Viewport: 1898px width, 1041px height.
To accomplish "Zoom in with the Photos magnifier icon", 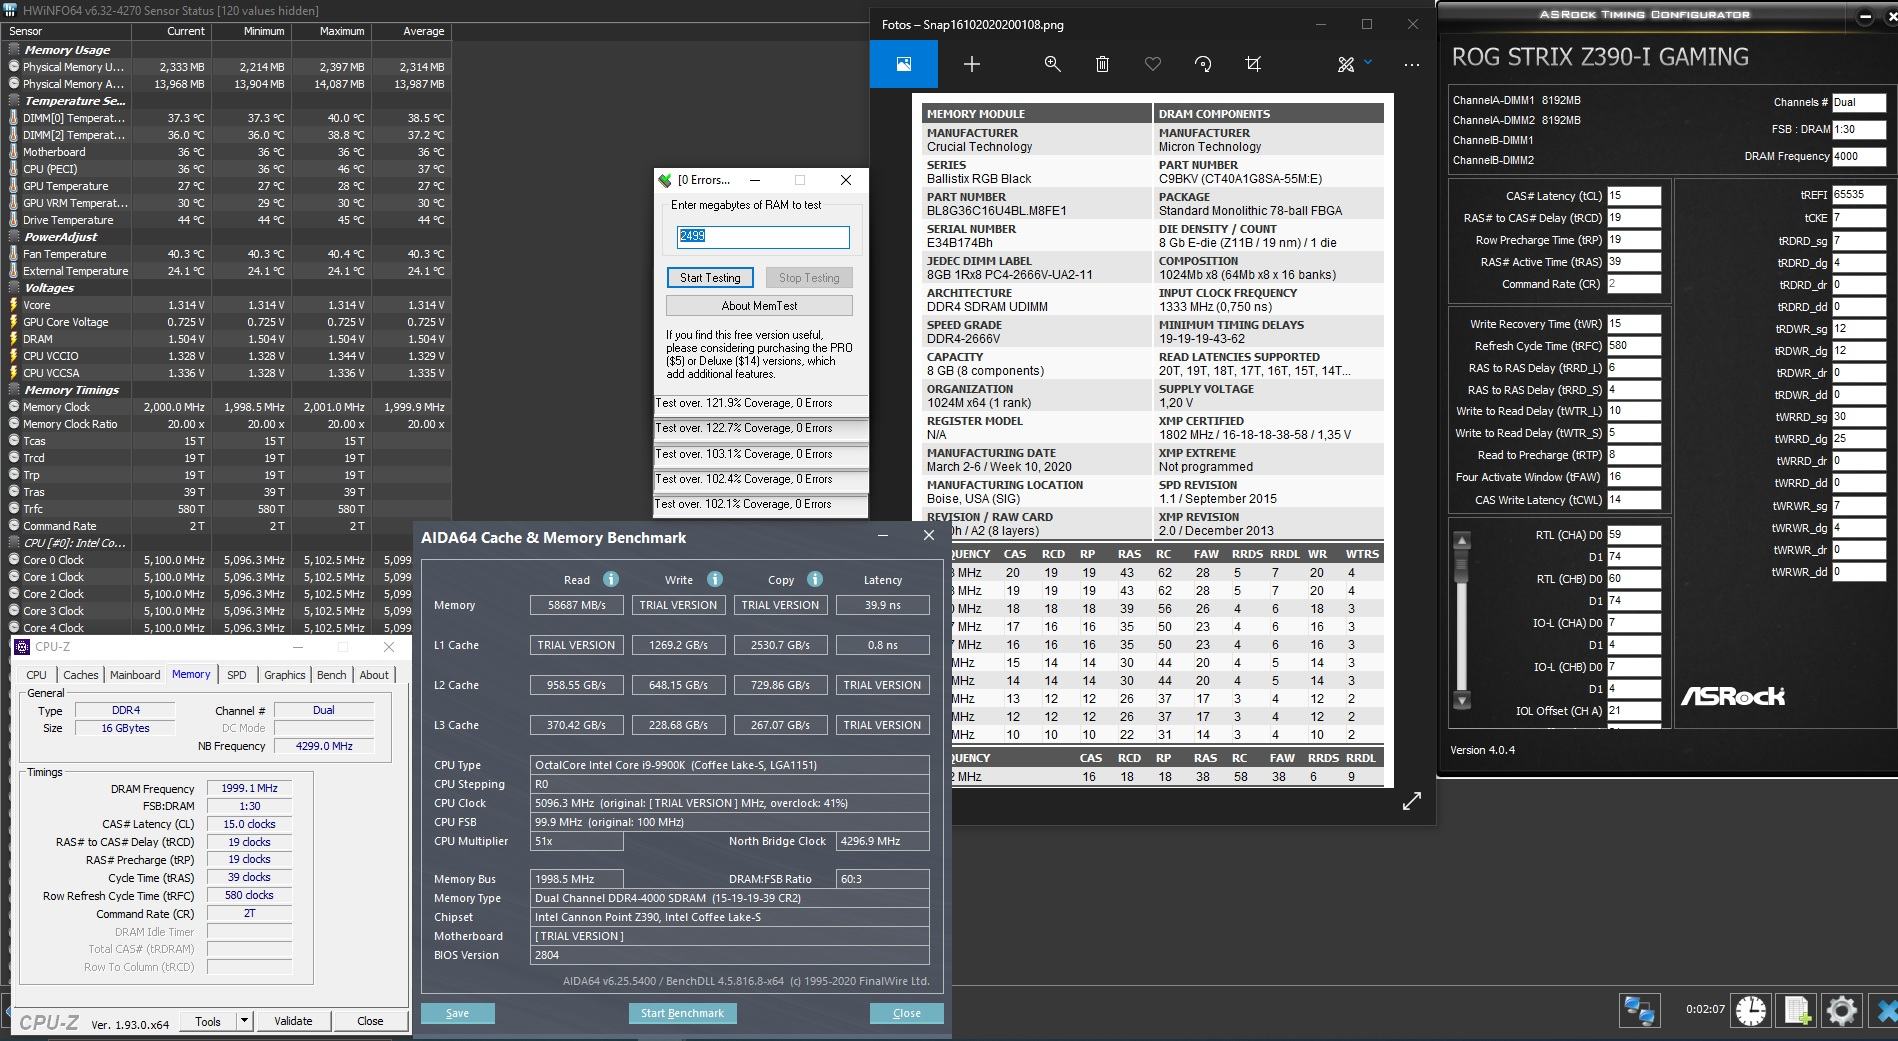I will click(x=1052, y=64).
